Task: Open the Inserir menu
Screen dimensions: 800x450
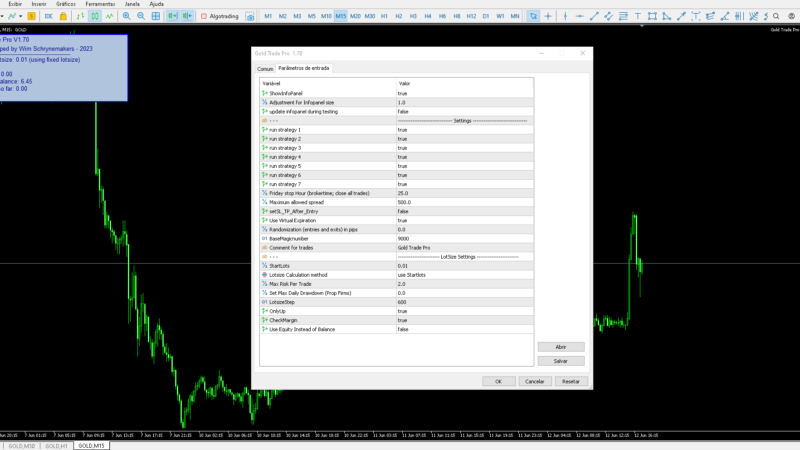Action: [x=39, y=4]
